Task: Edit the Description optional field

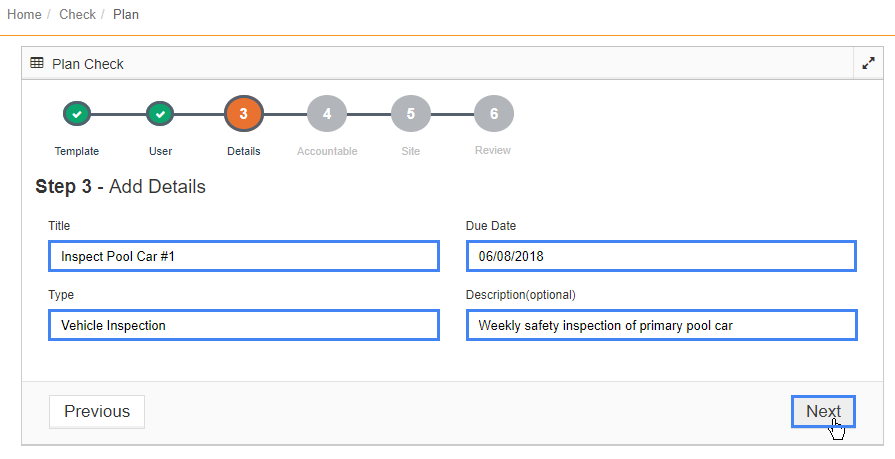Action: [662, 325]
